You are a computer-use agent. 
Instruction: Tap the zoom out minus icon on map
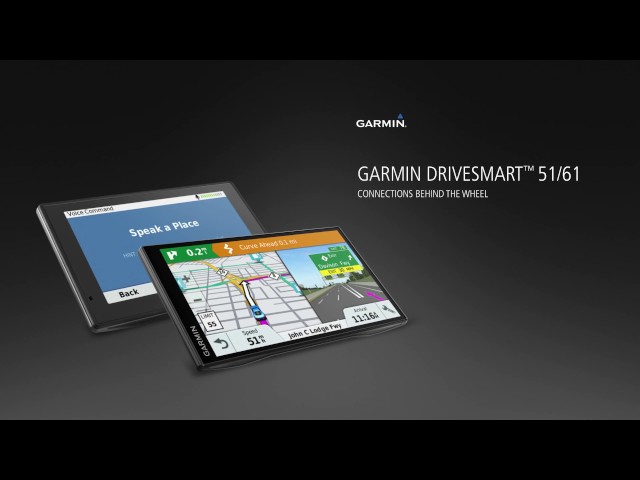tap(198, 300)
